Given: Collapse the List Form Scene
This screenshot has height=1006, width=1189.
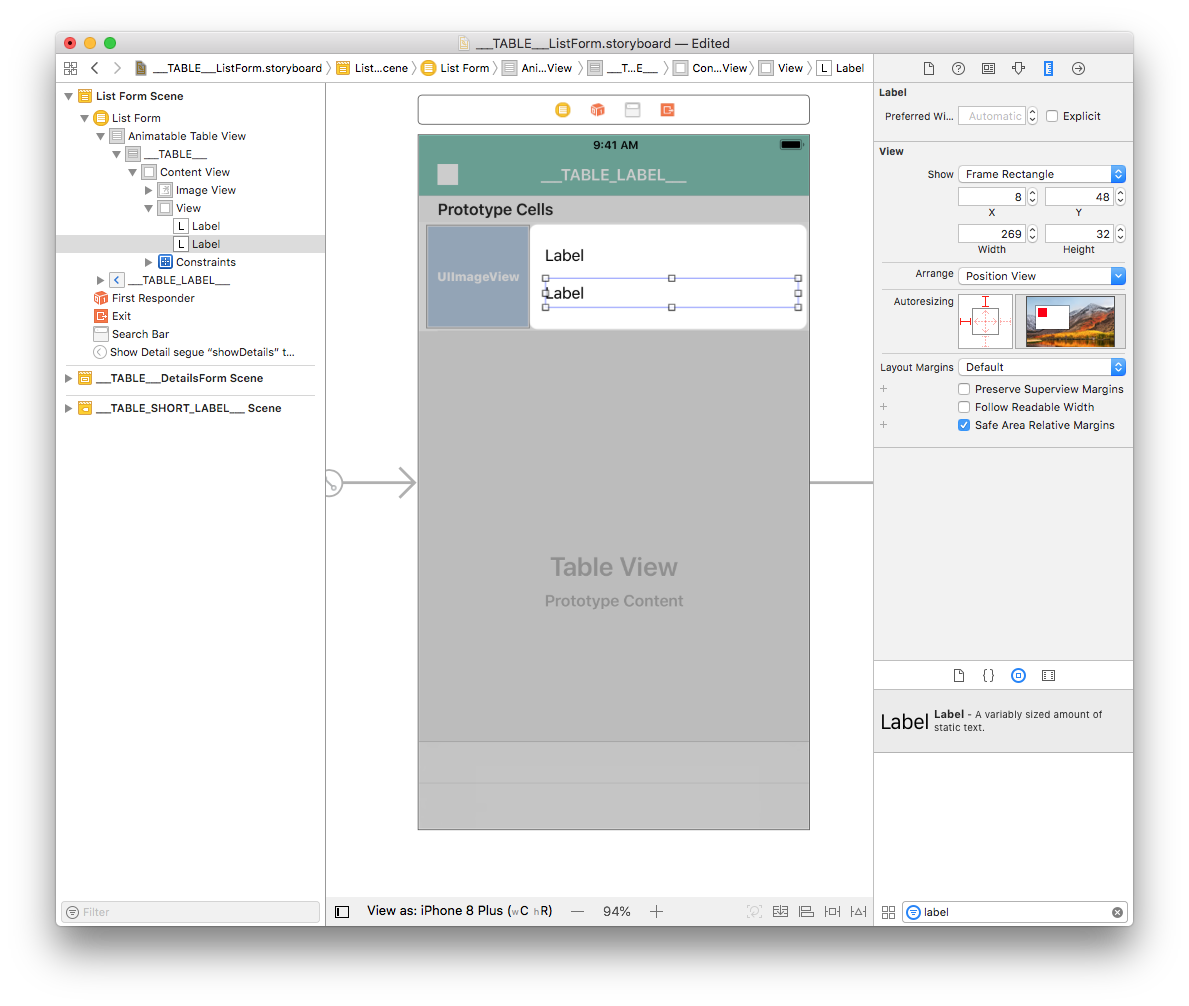Looking at the screenshot, I should tap(69, 96).
